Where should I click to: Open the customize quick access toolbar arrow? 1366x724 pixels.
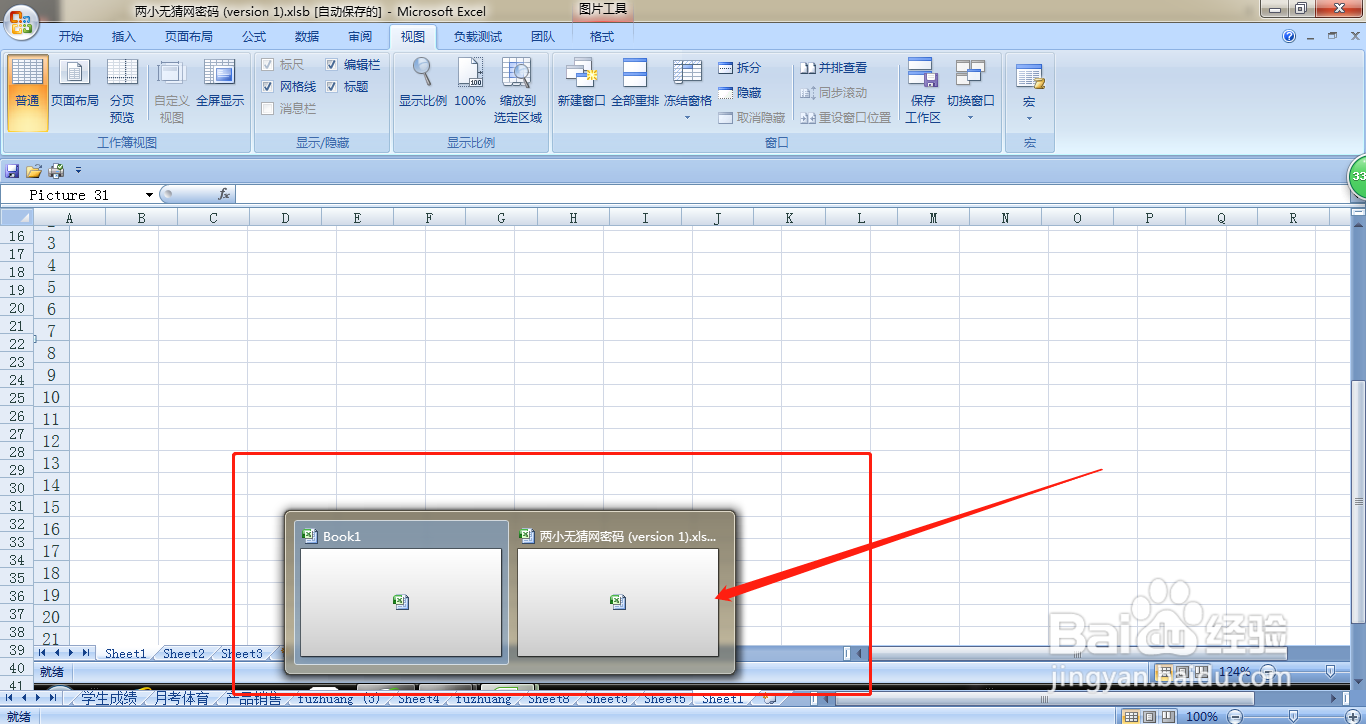pyautogui.click(x=79, y=171)
